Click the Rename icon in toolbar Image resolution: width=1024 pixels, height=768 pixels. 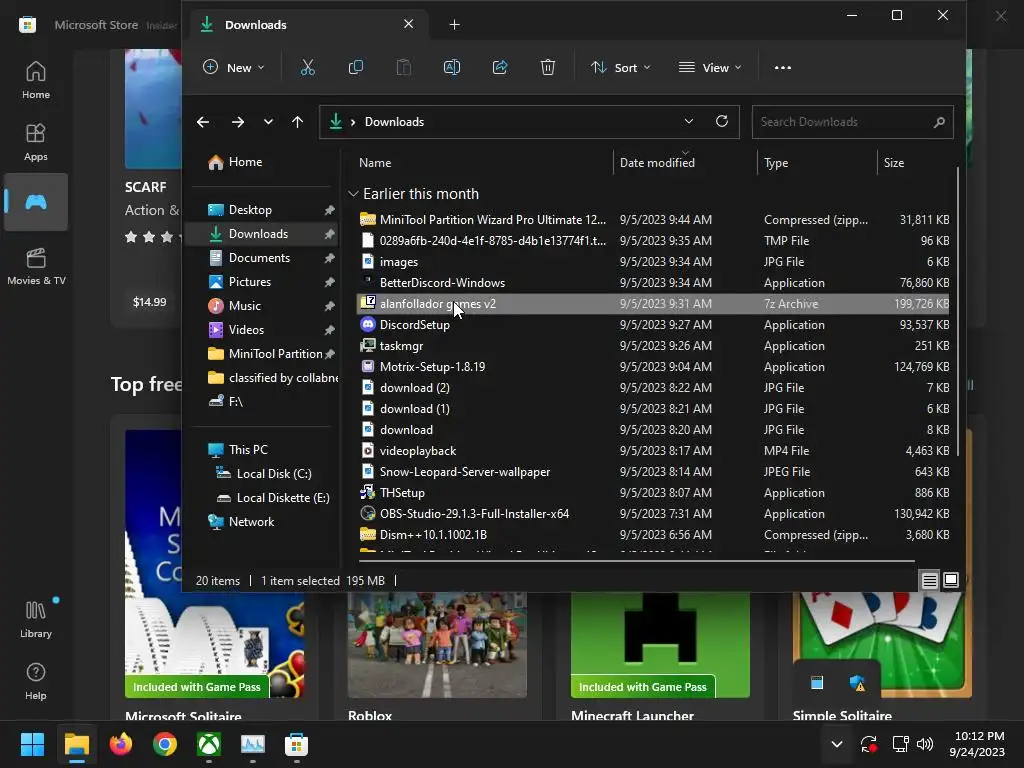point(452,67)
